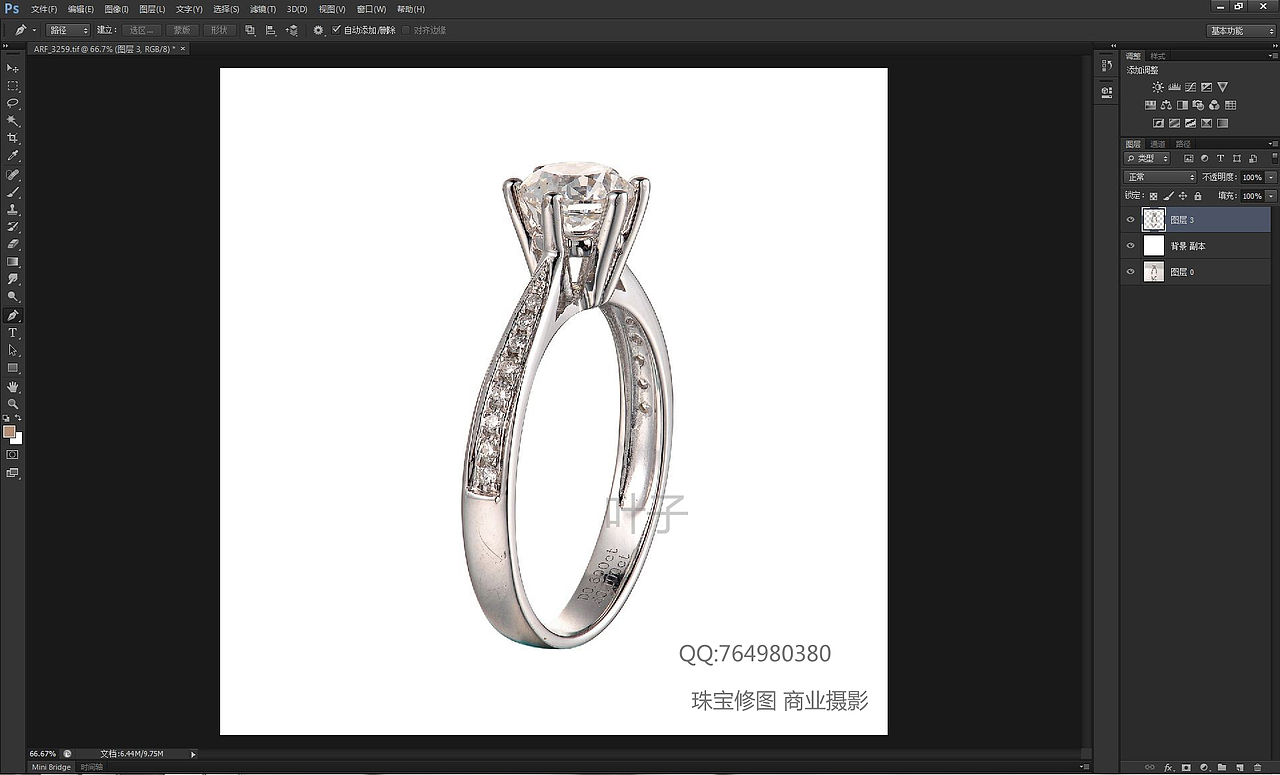Uncheck 自动添加/删除 checkbox
1280x775 pixels.
[337, 30]
